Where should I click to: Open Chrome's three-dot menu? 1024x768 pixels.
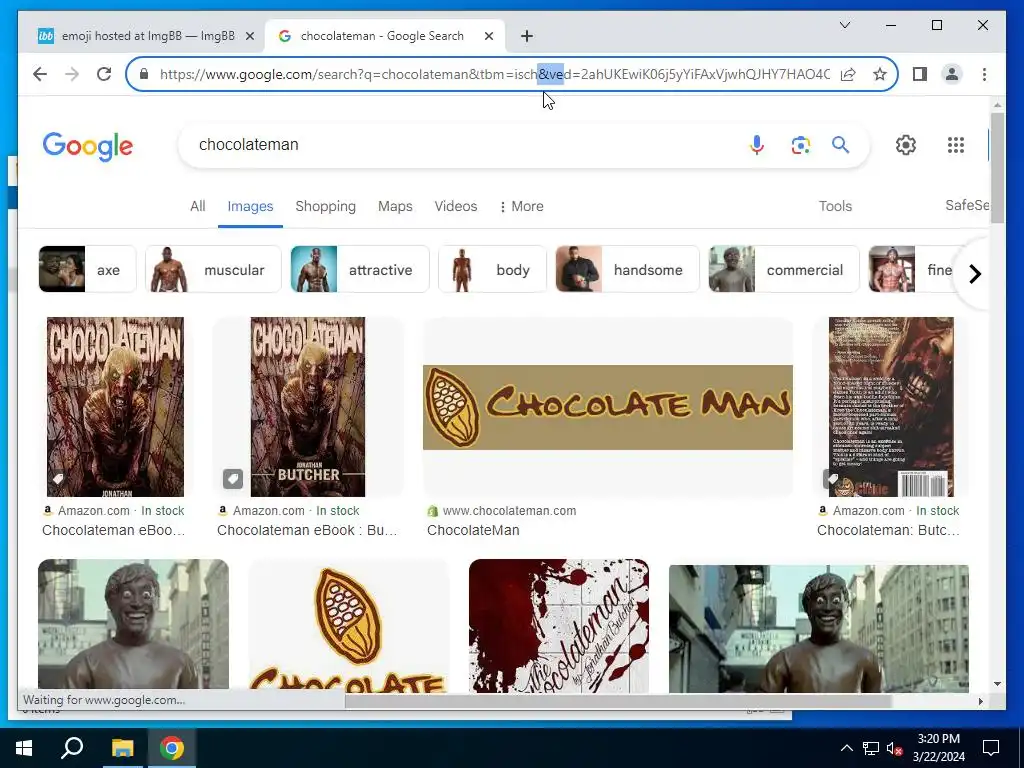tap(984, 74)
